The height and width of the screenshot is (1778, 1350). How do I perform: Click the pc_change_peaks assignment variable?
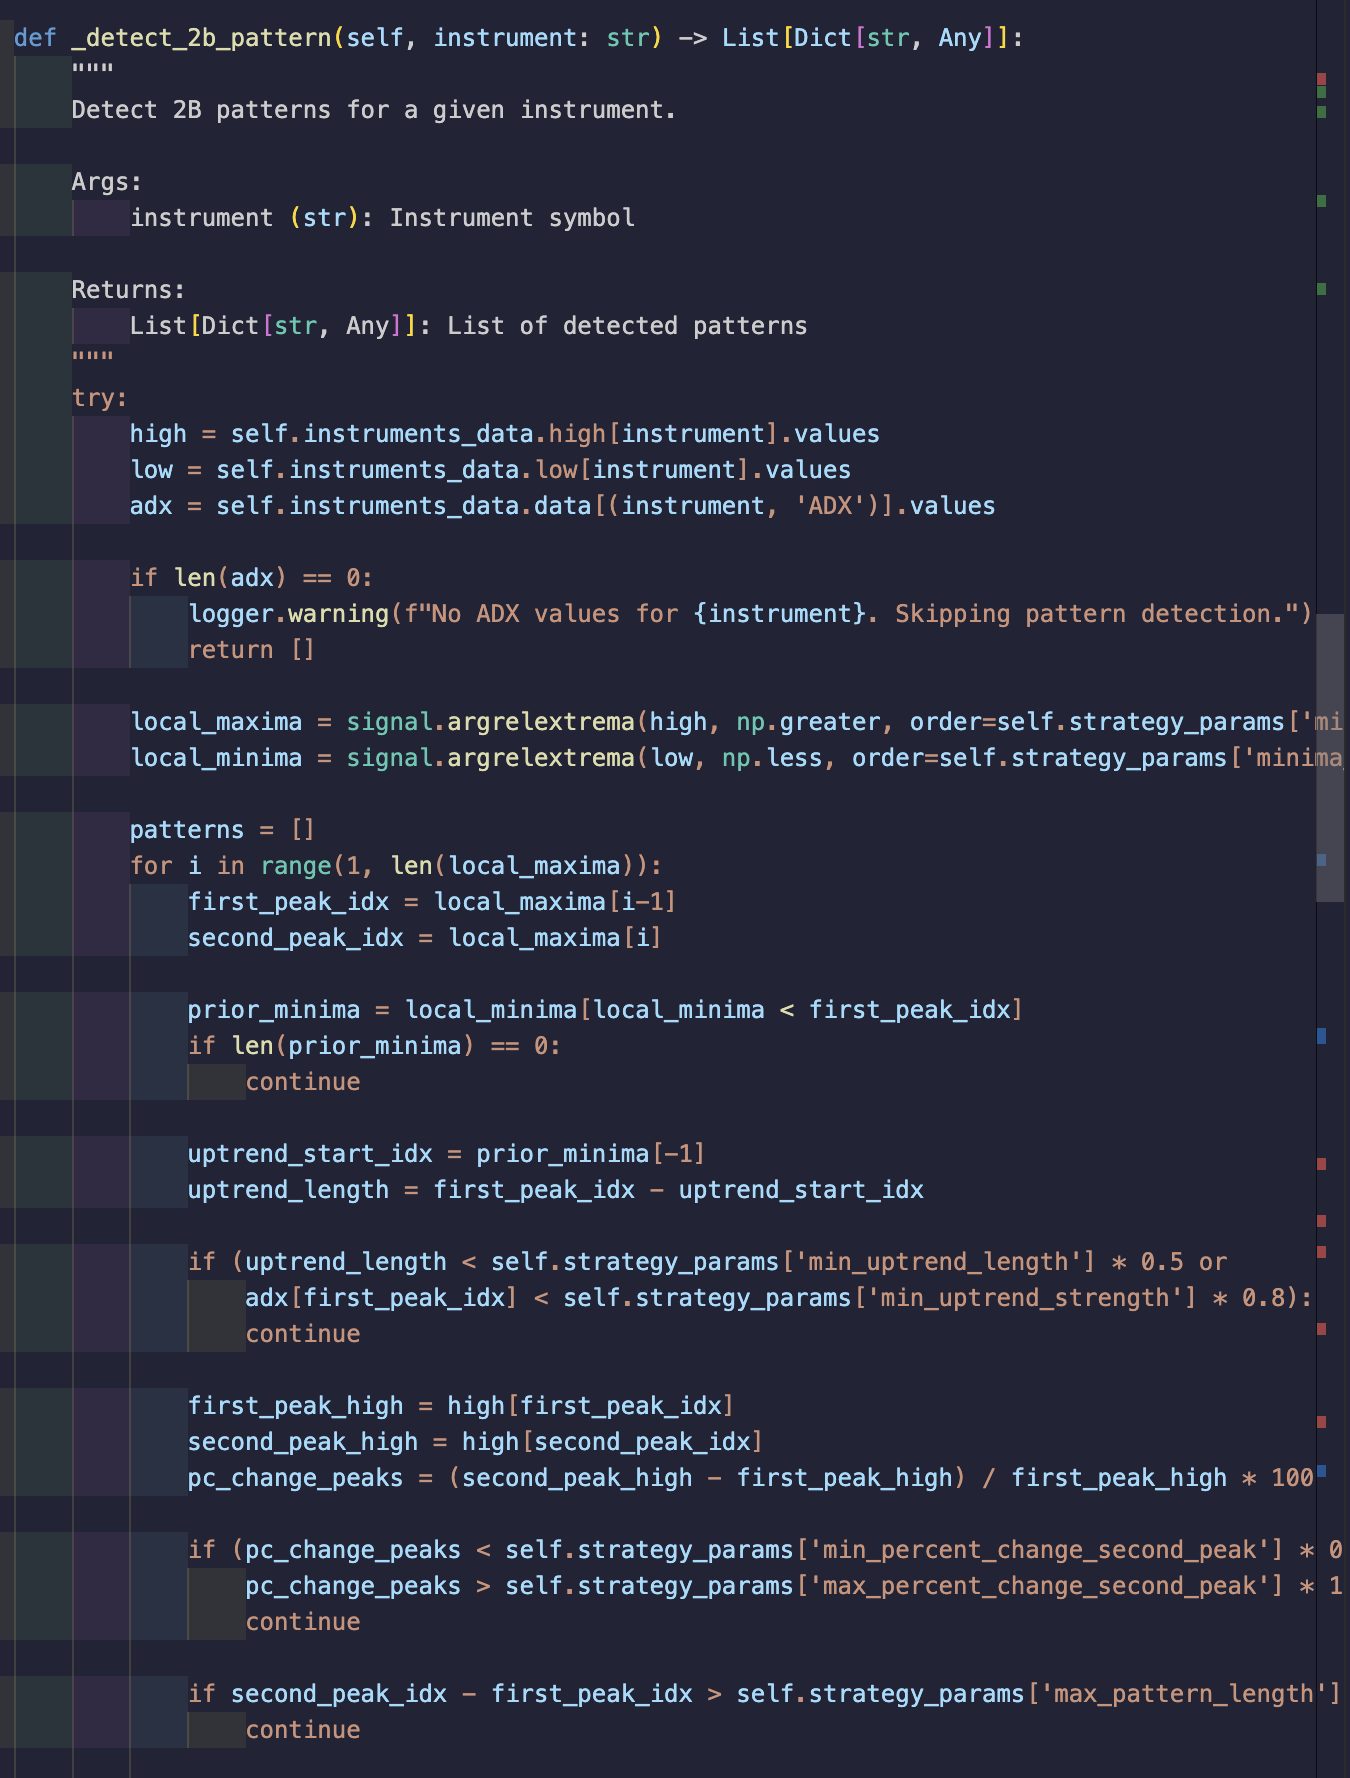click(295, 1478)
